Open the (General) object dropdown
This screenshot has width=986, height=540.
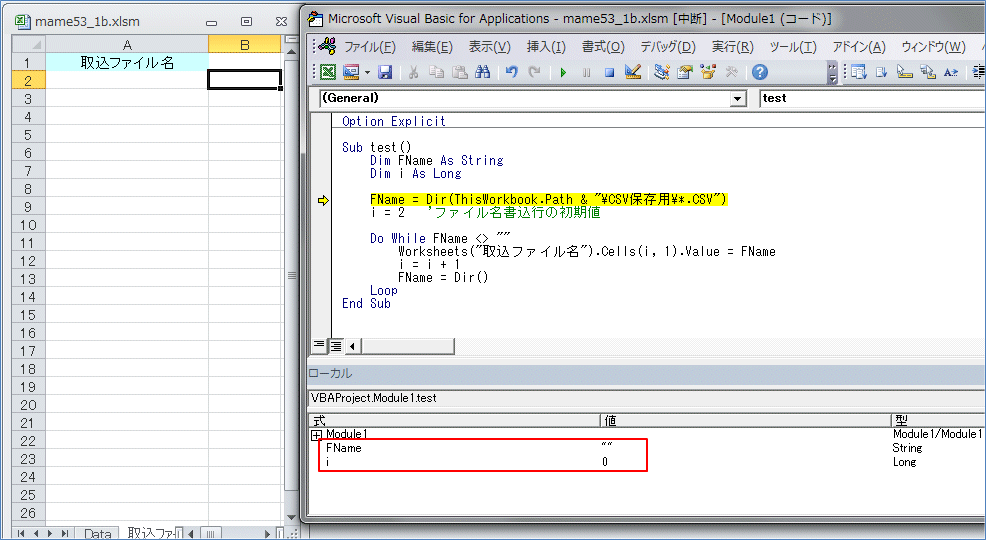[x=738, y=98]
